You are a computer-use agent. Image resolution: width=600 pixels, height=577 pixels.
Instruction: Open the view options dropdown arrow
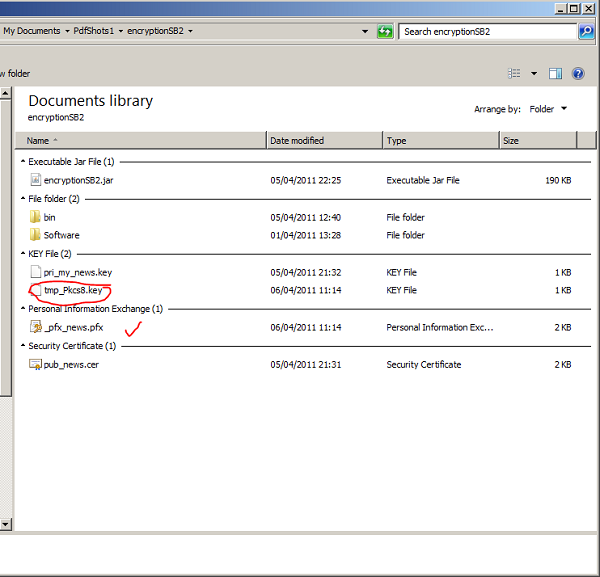tap(534, 73)
